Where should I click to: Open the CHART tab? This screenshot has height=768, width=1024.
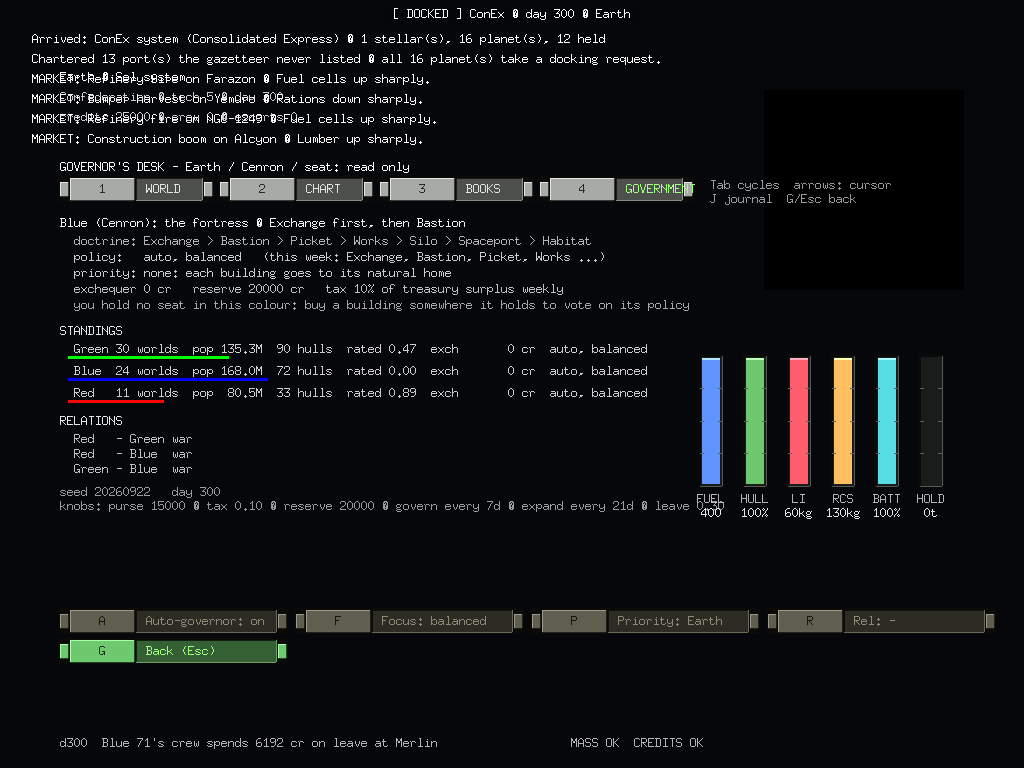pos(296,189)
